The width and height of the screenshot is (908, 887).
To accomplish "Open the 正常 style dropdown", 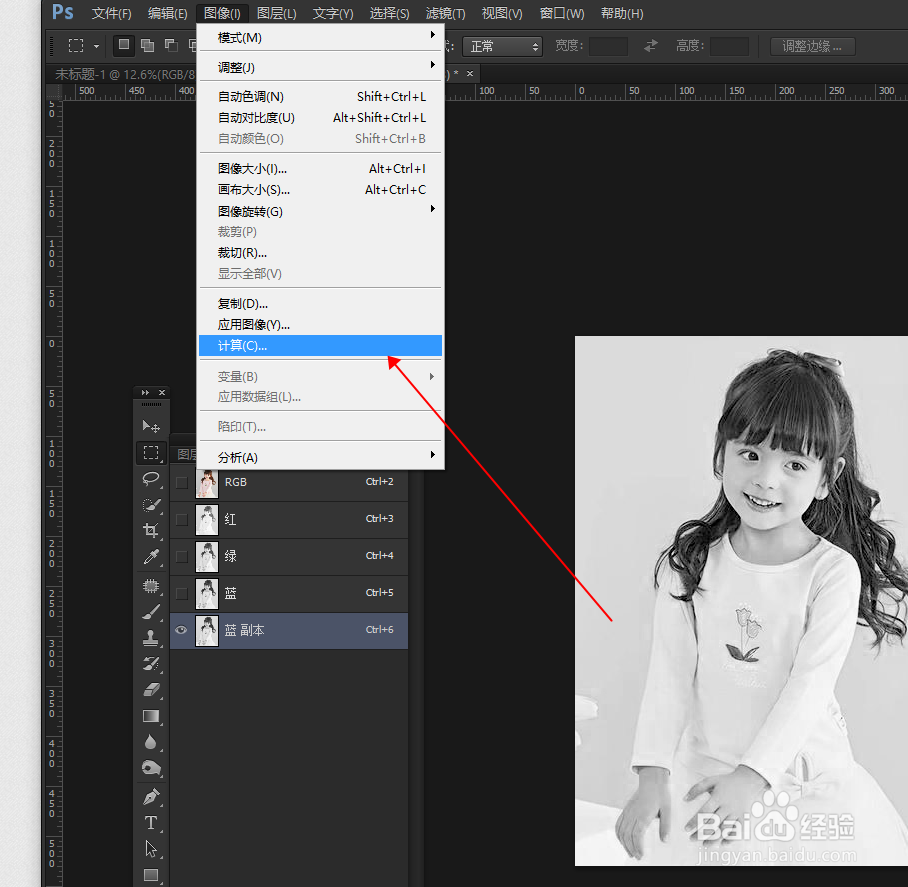I will (502, 46).
